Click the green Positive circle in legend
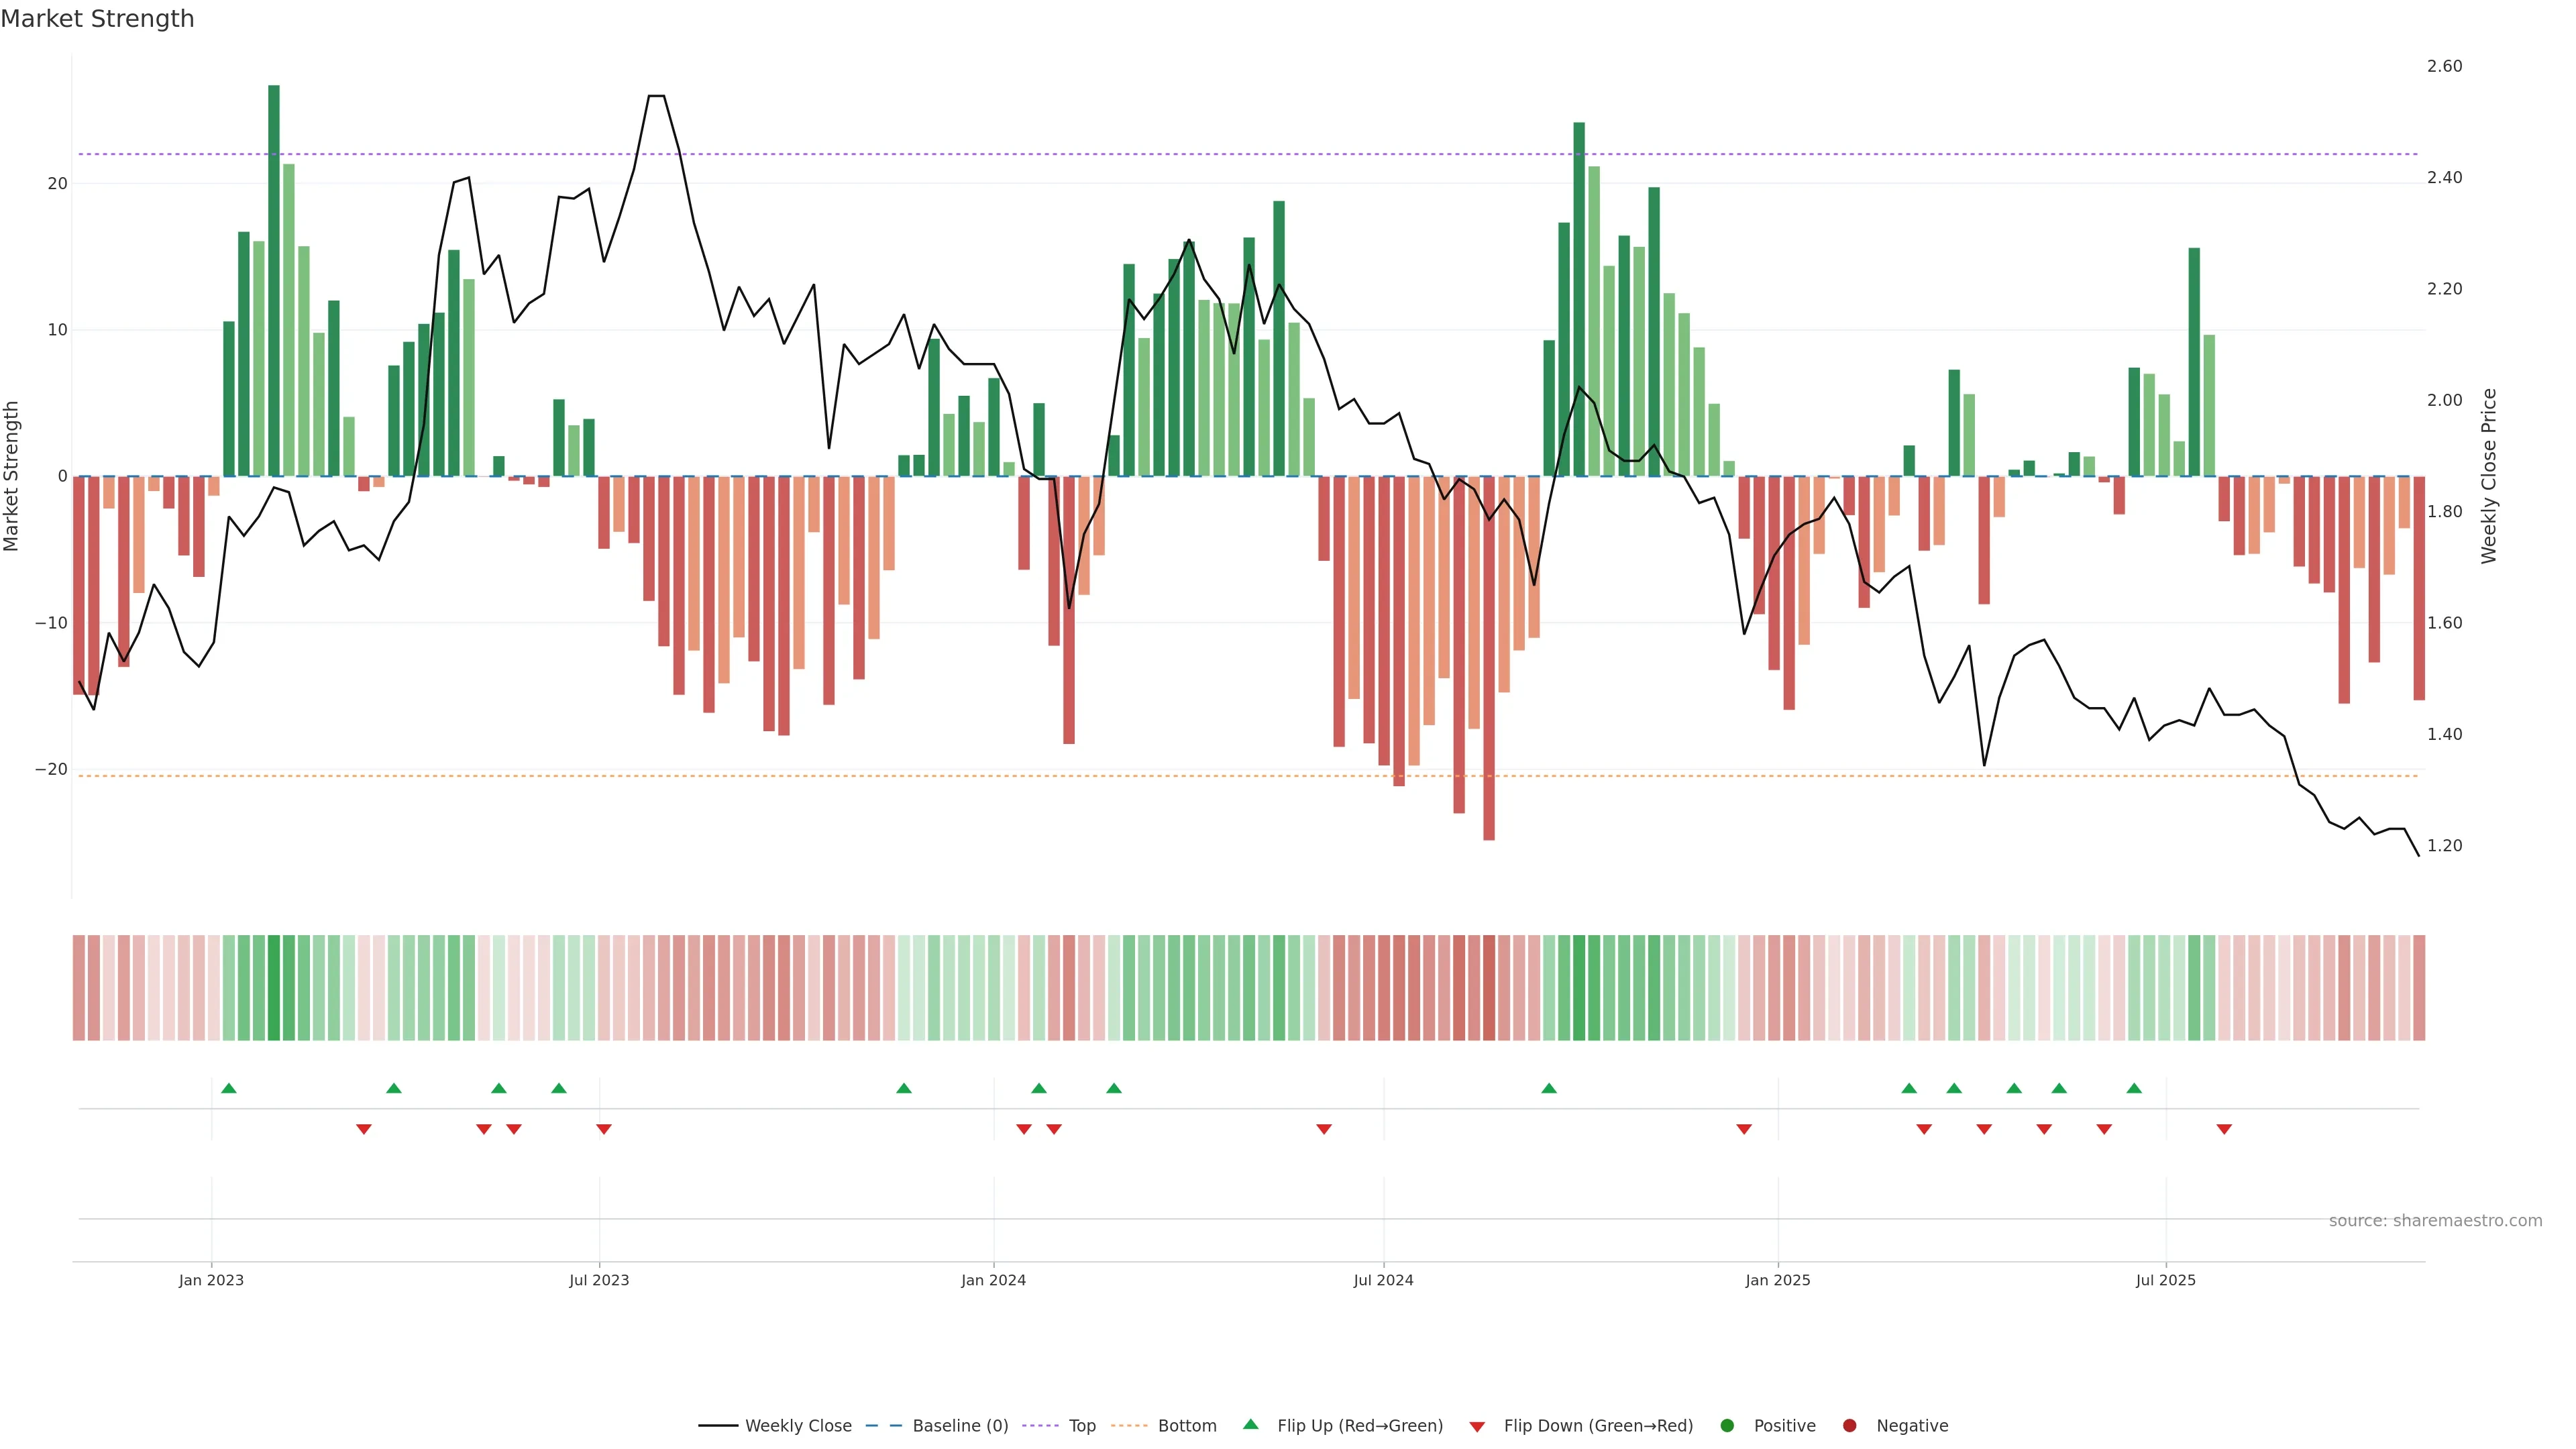This screenshot has height=1449, width=2576. (x=1727, y=1426)
